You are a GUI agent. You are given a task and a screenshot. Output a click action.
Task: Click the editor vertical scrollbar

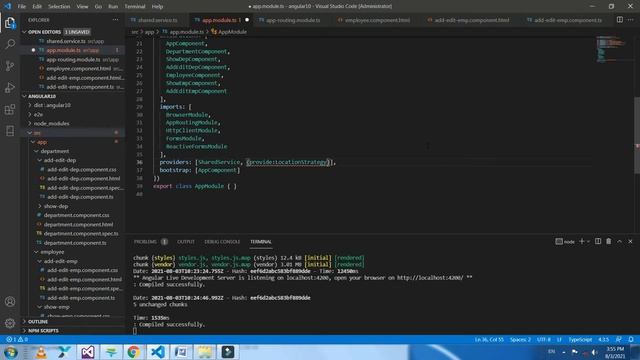click(637, 135)
